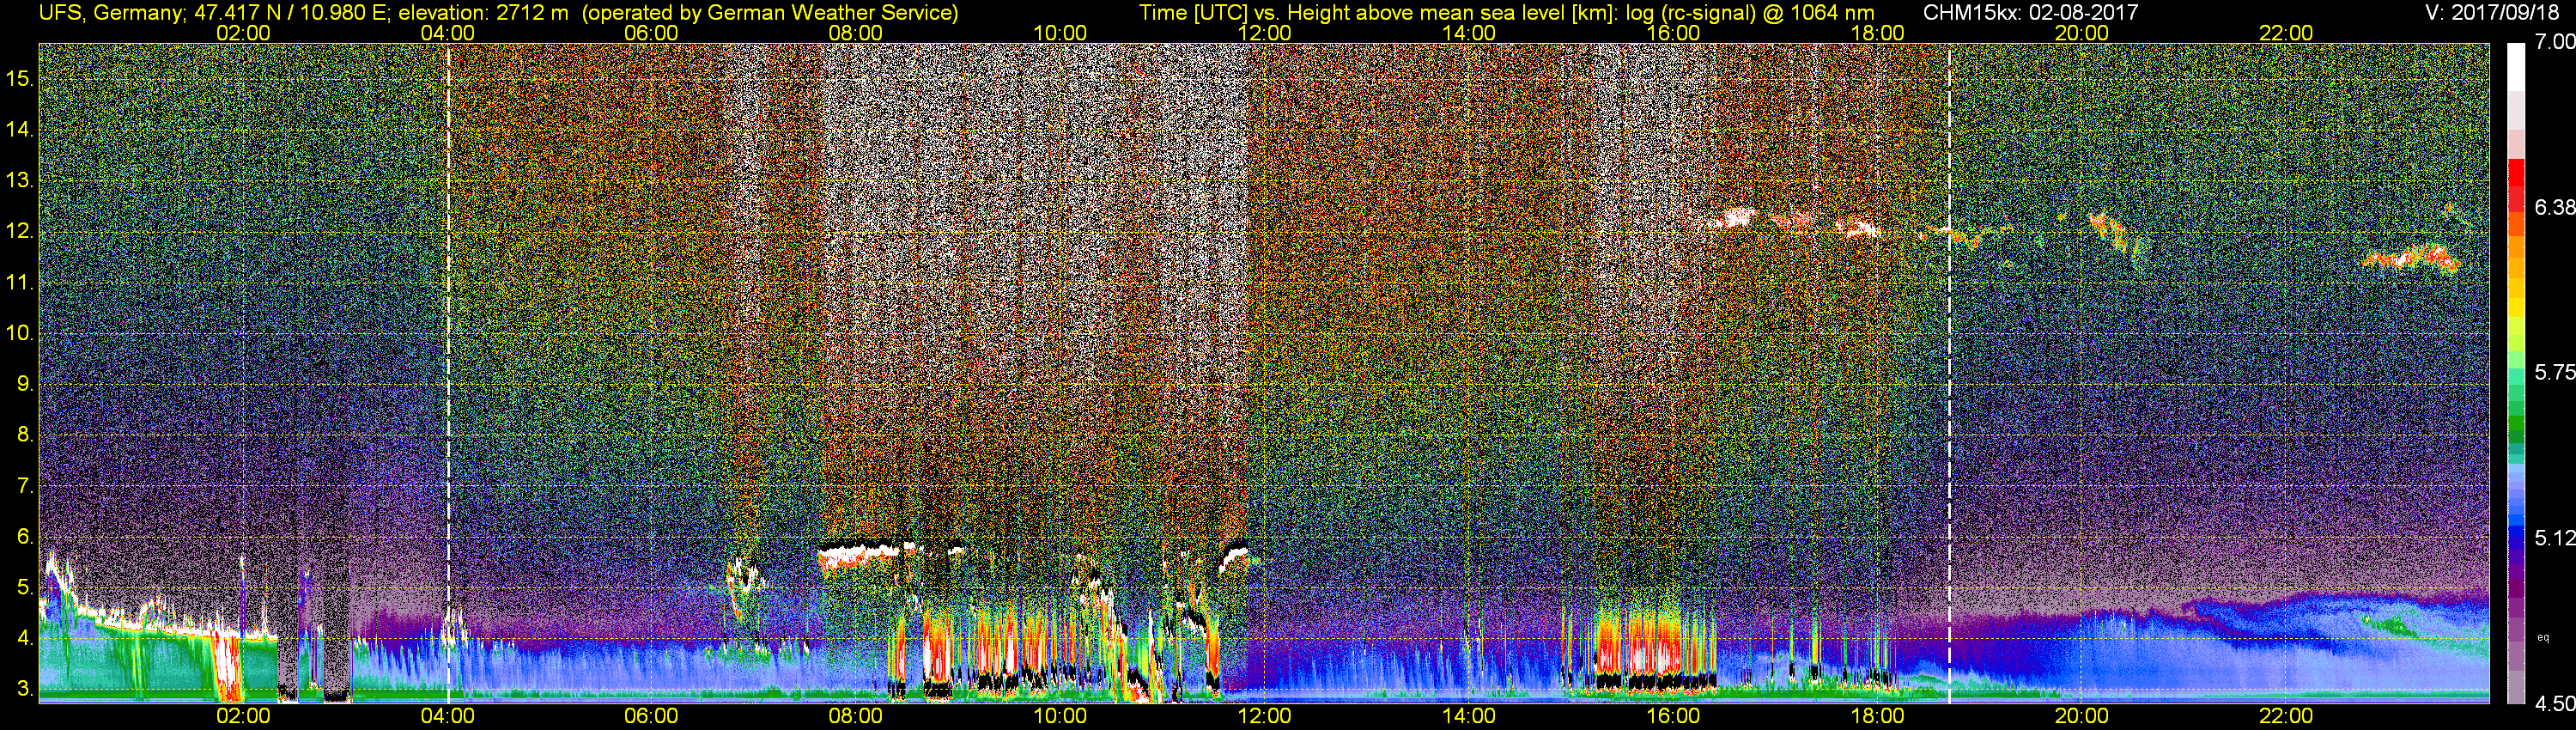Click the '18:00' label on top axis
2576x730 pixels.
1877,33
